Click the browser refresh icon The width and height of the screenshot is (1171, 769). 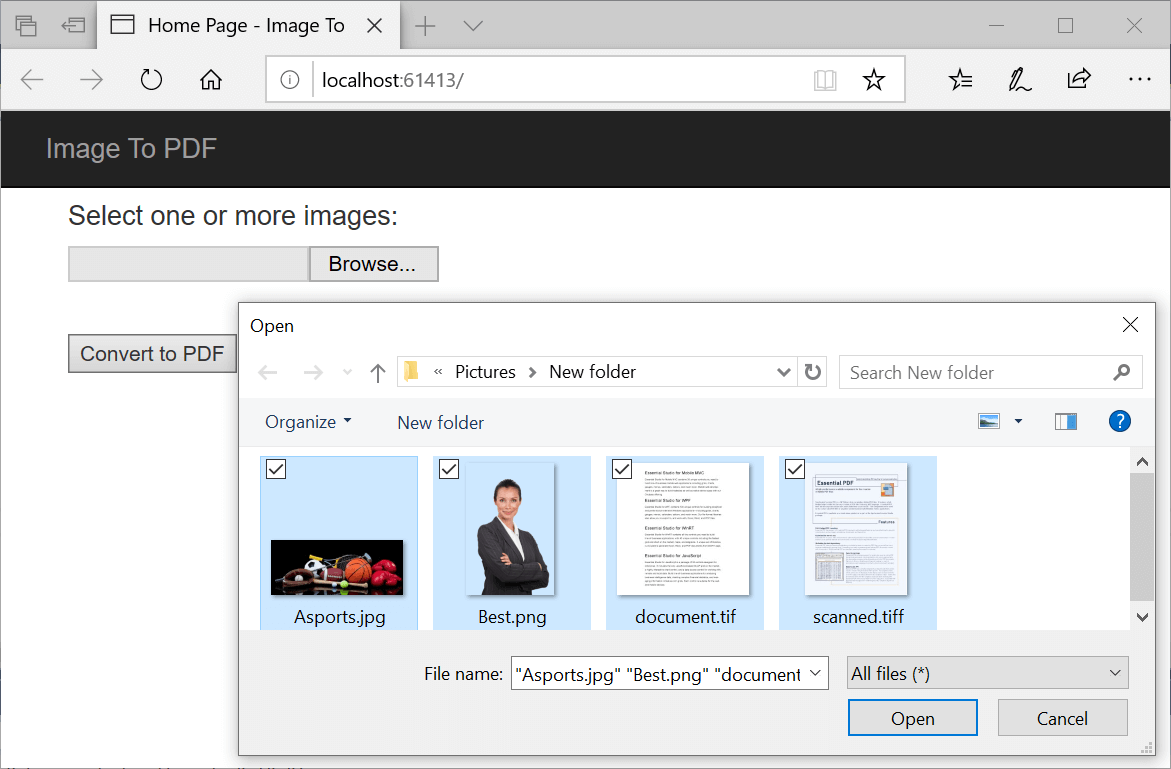(151, 80)
